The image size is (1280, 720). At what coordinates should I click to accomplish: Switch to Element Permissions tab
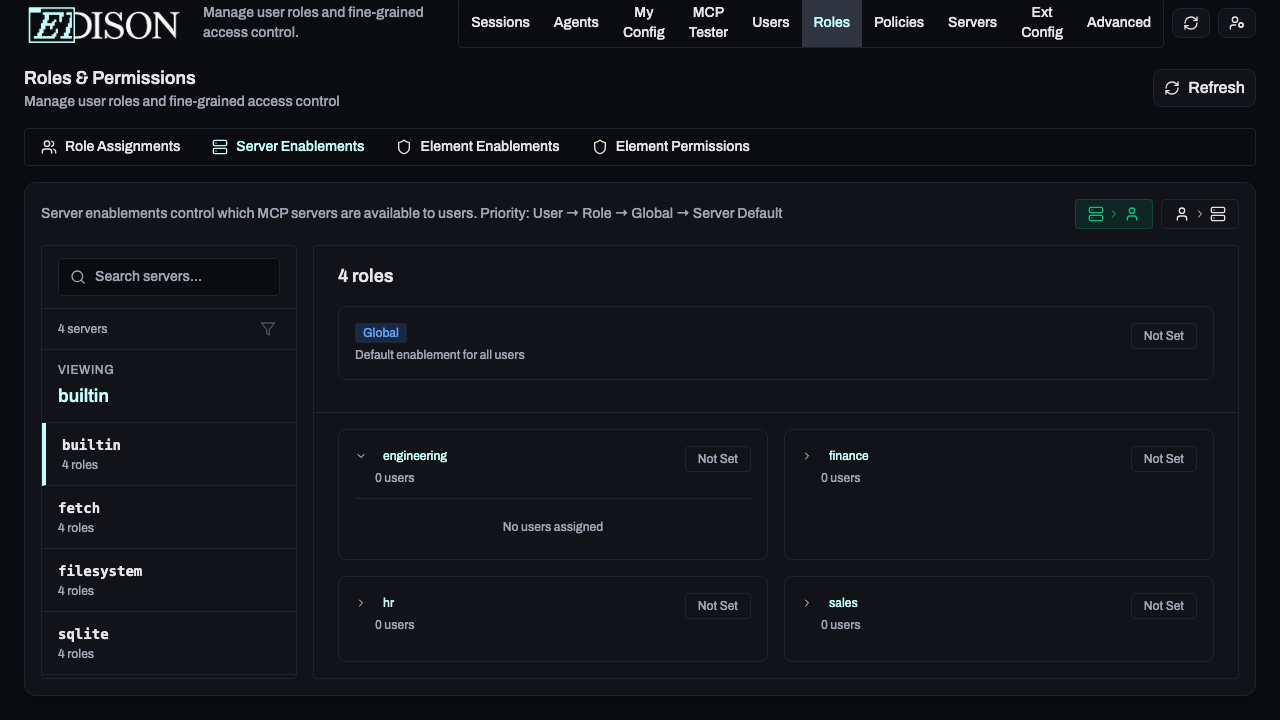coord(671,146)
